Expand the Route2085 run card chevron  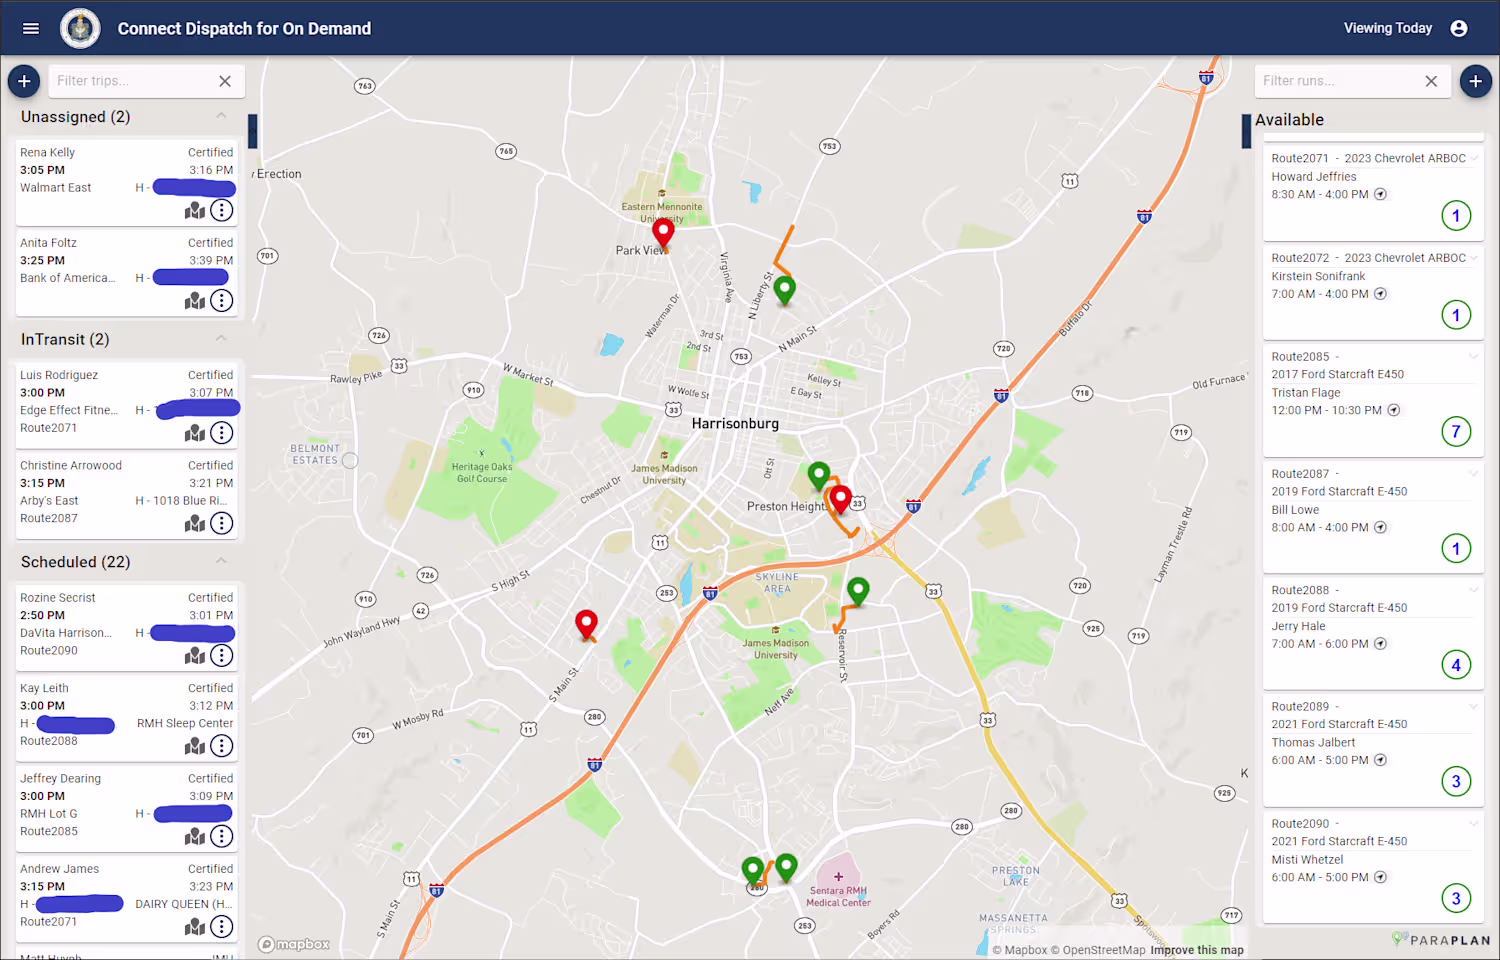tap(1474, 356)
